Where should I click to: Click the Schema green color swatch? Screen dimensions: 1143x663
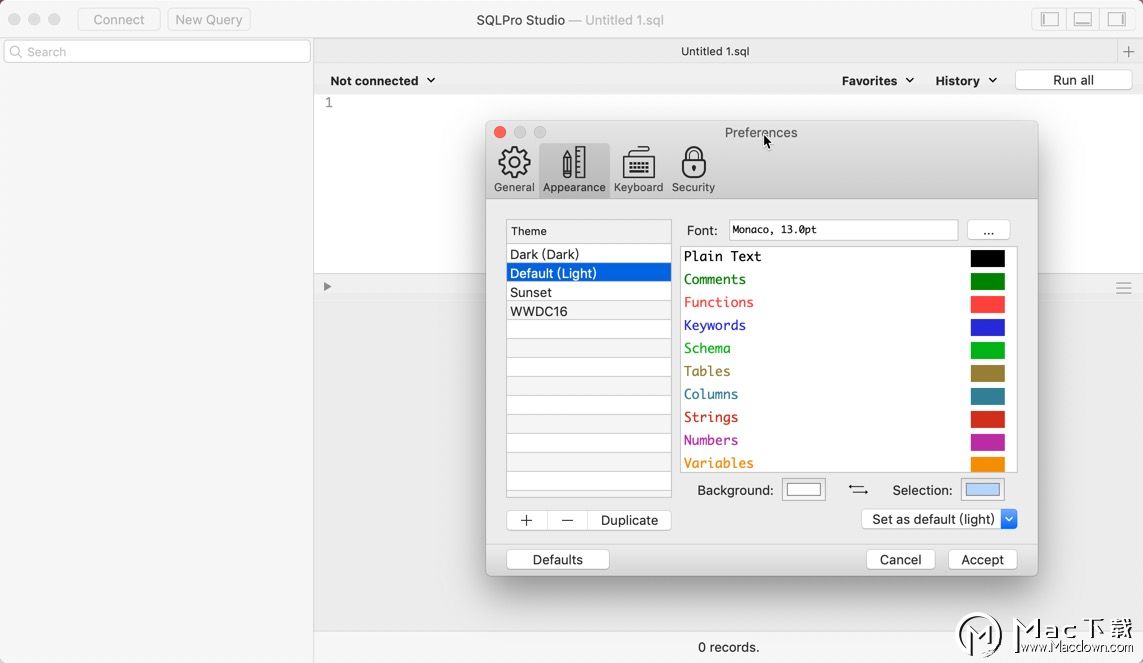pyautogui.click(x=987, y=350)
